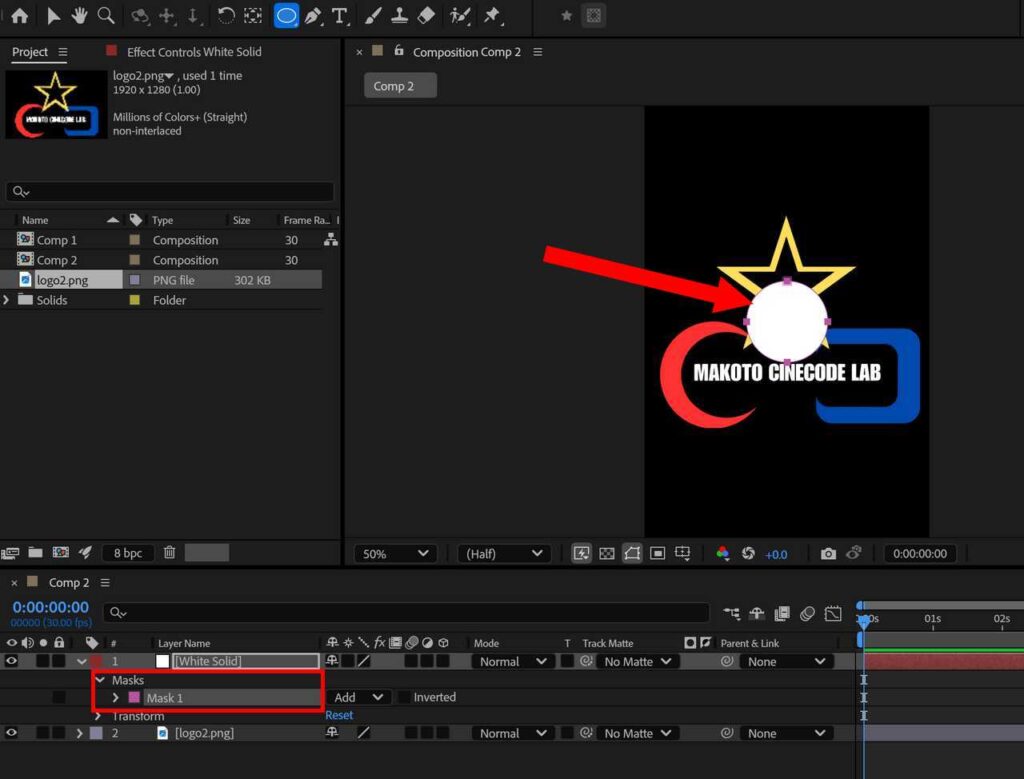Click the timeline current time 0:00:00:00
1024x779 pixels.
(50, 607)
